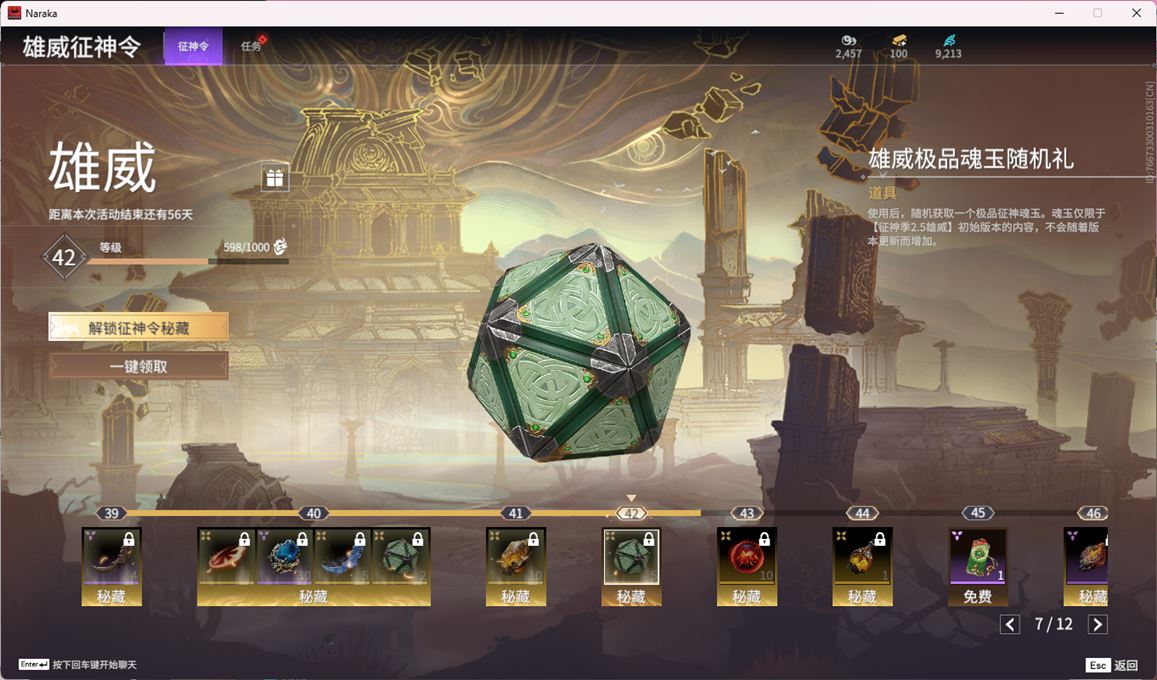Click Esc 返回 to go back
The image size is (1157, 680).
1112,665
